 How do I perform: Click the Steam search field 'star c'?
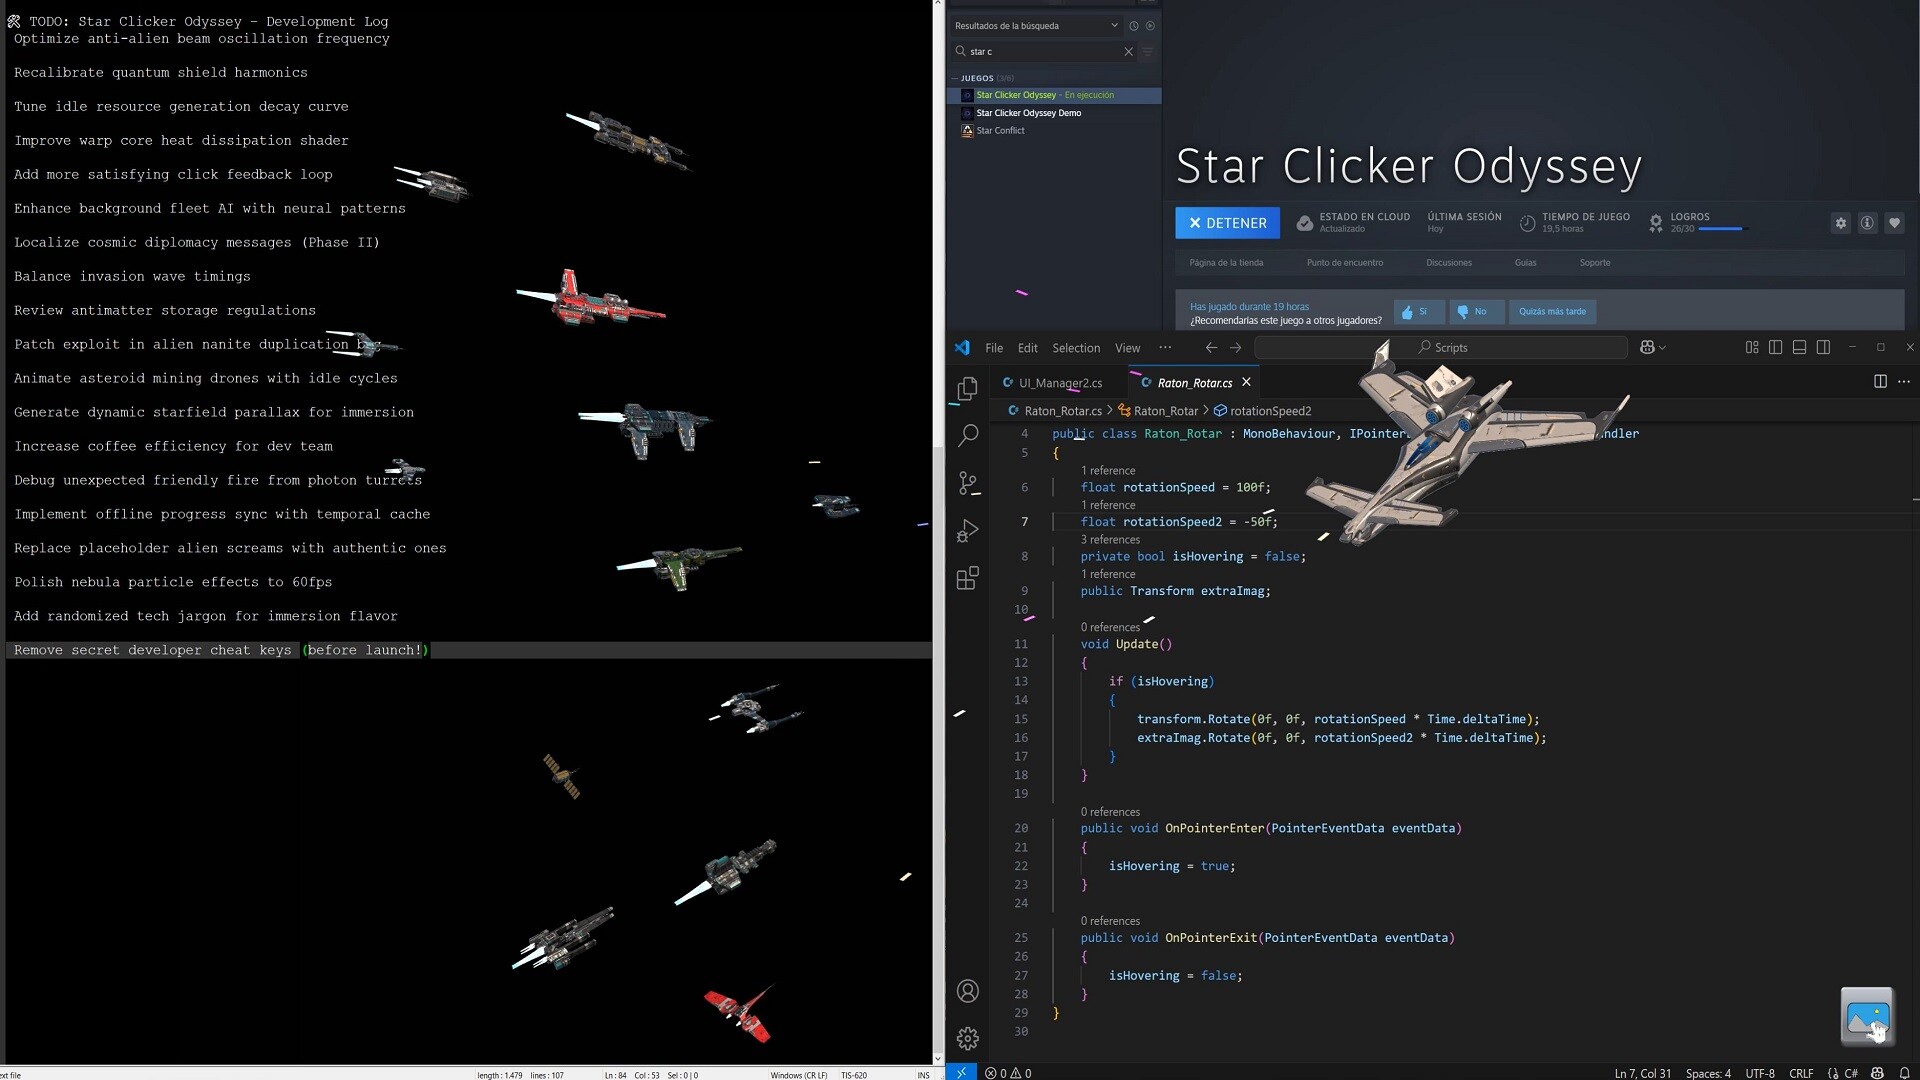coord(1040,51)
